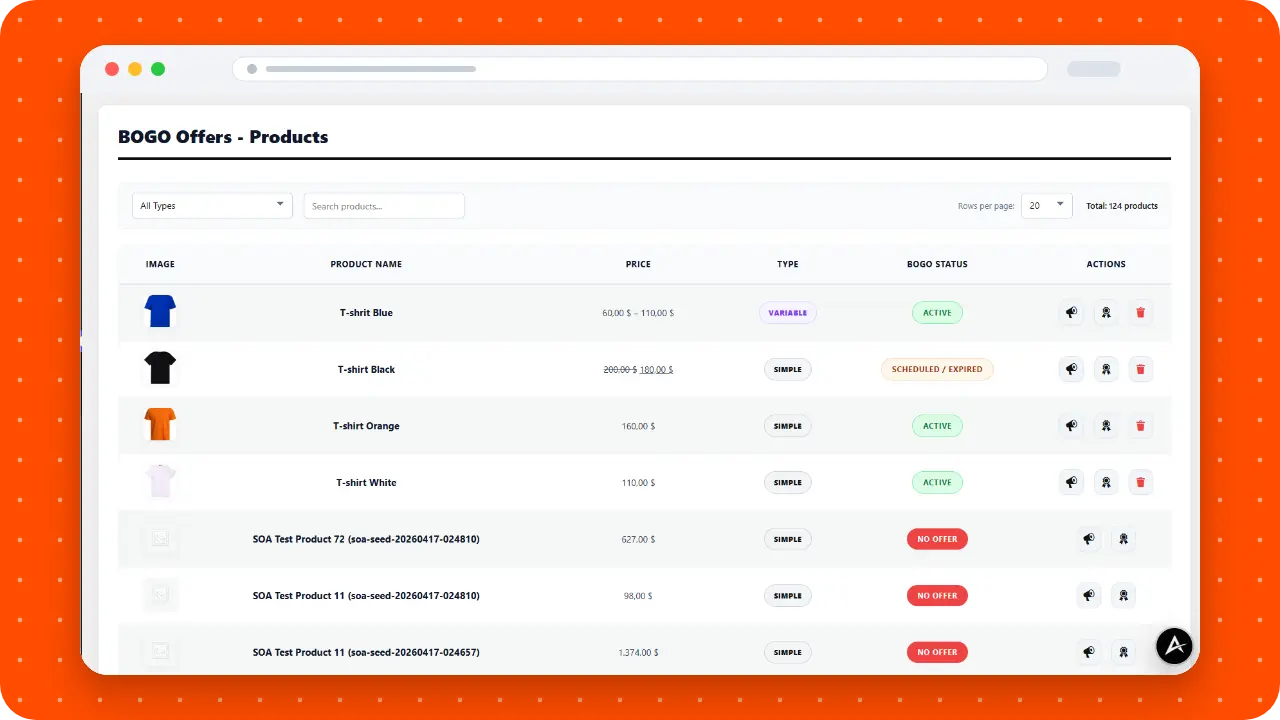This screenshot has width=1280, height=720.
Task: Click the 180,00 $ sale price
Action: click(x=656, y=369)
